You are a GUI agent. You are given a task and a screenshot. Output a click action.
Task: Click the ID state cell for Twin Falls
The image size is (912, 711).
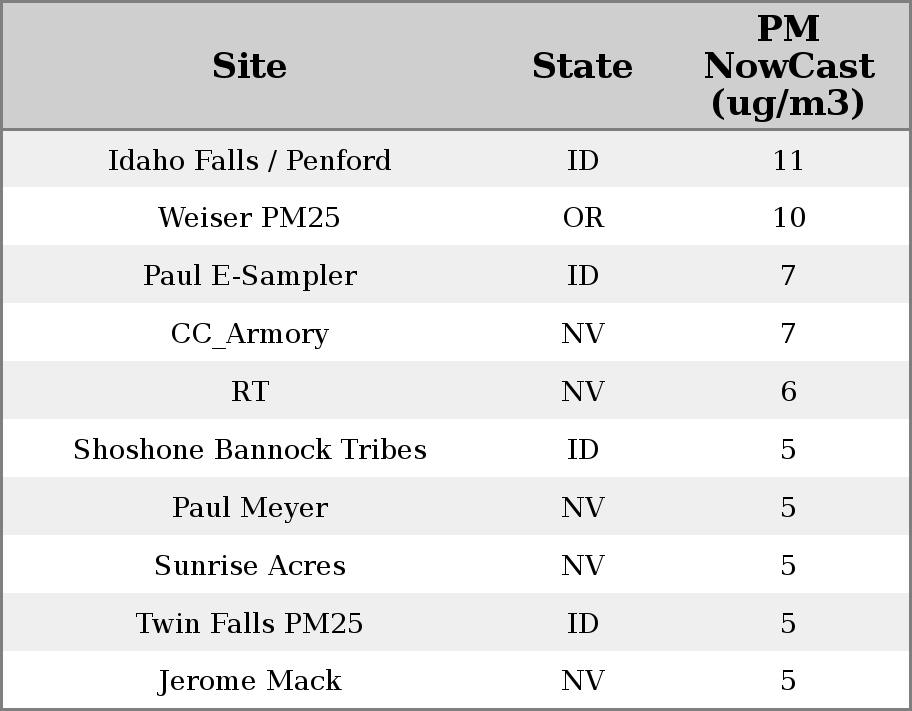[x=583, y=624]
